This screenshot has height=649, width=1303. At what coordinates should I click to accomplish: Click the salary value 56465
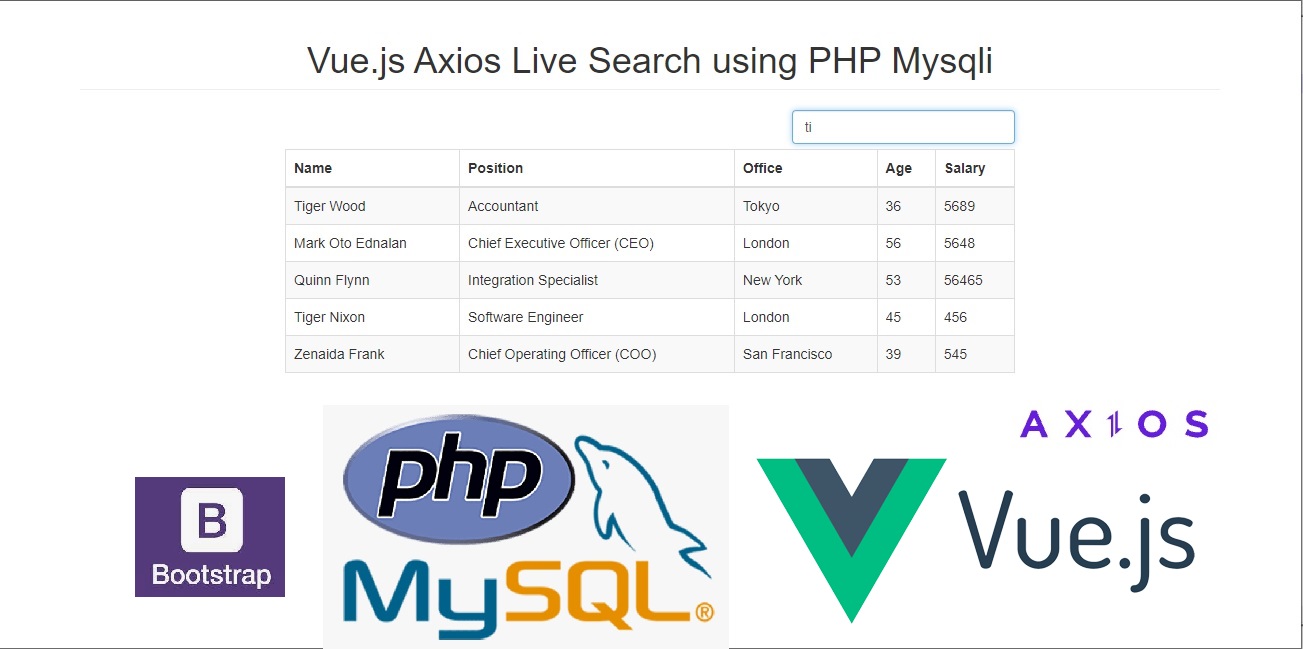(x=963, y=280)
